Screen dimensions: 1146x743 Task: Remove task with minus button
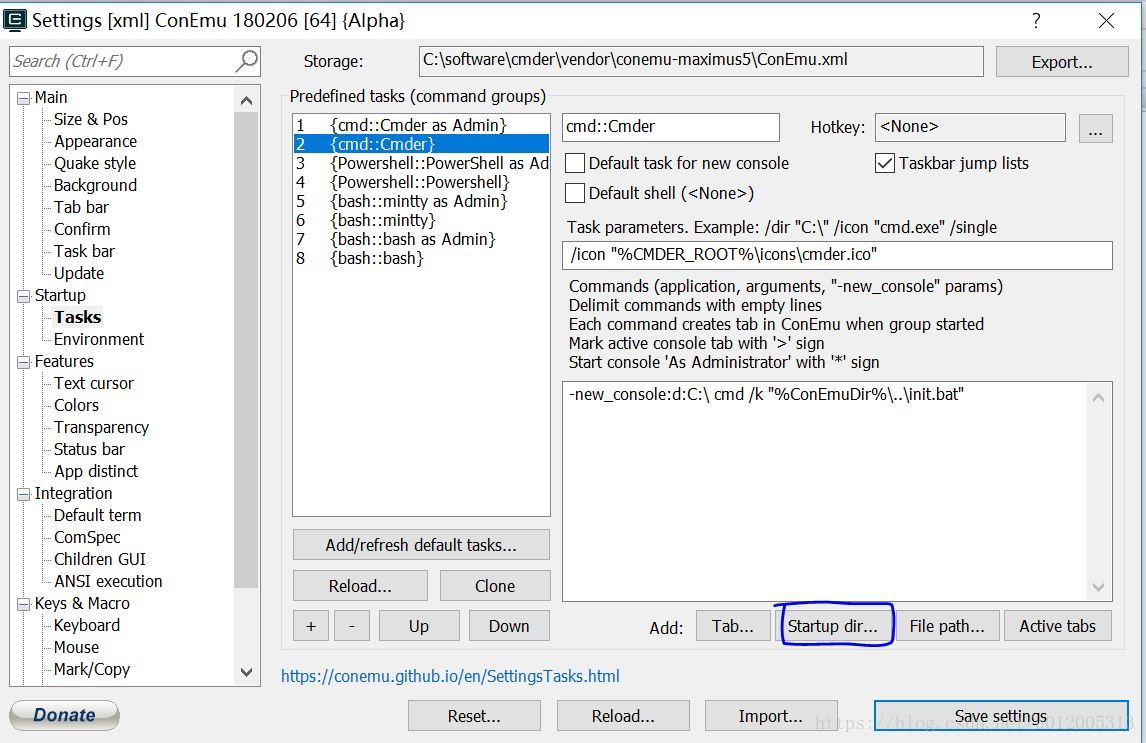click(x=352, y=626)
